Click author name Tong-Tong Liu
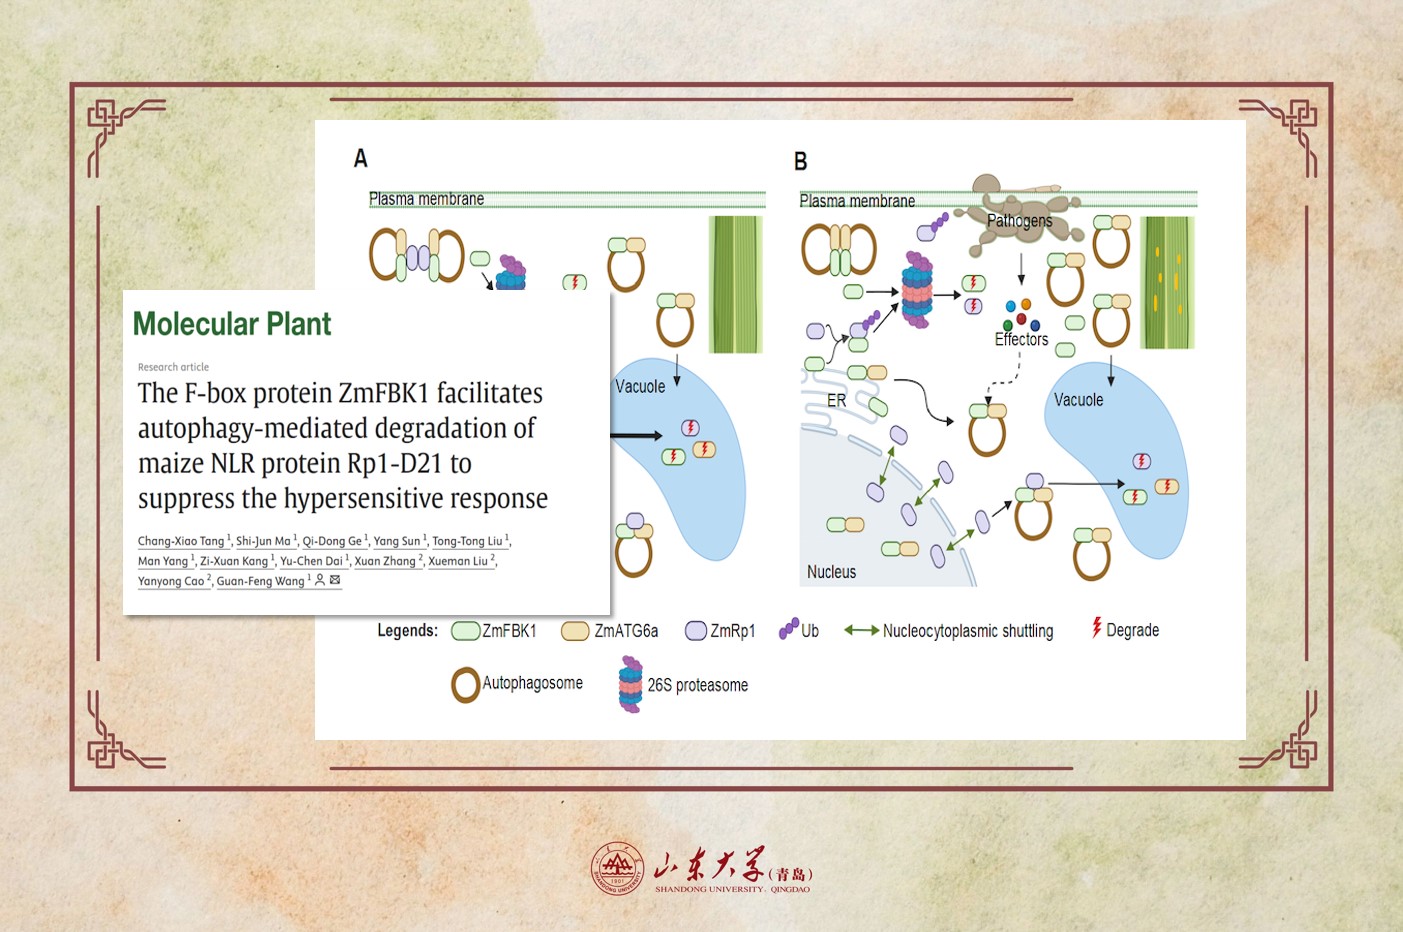Viewport: 1403px width, 932px height. click(467, 541)
